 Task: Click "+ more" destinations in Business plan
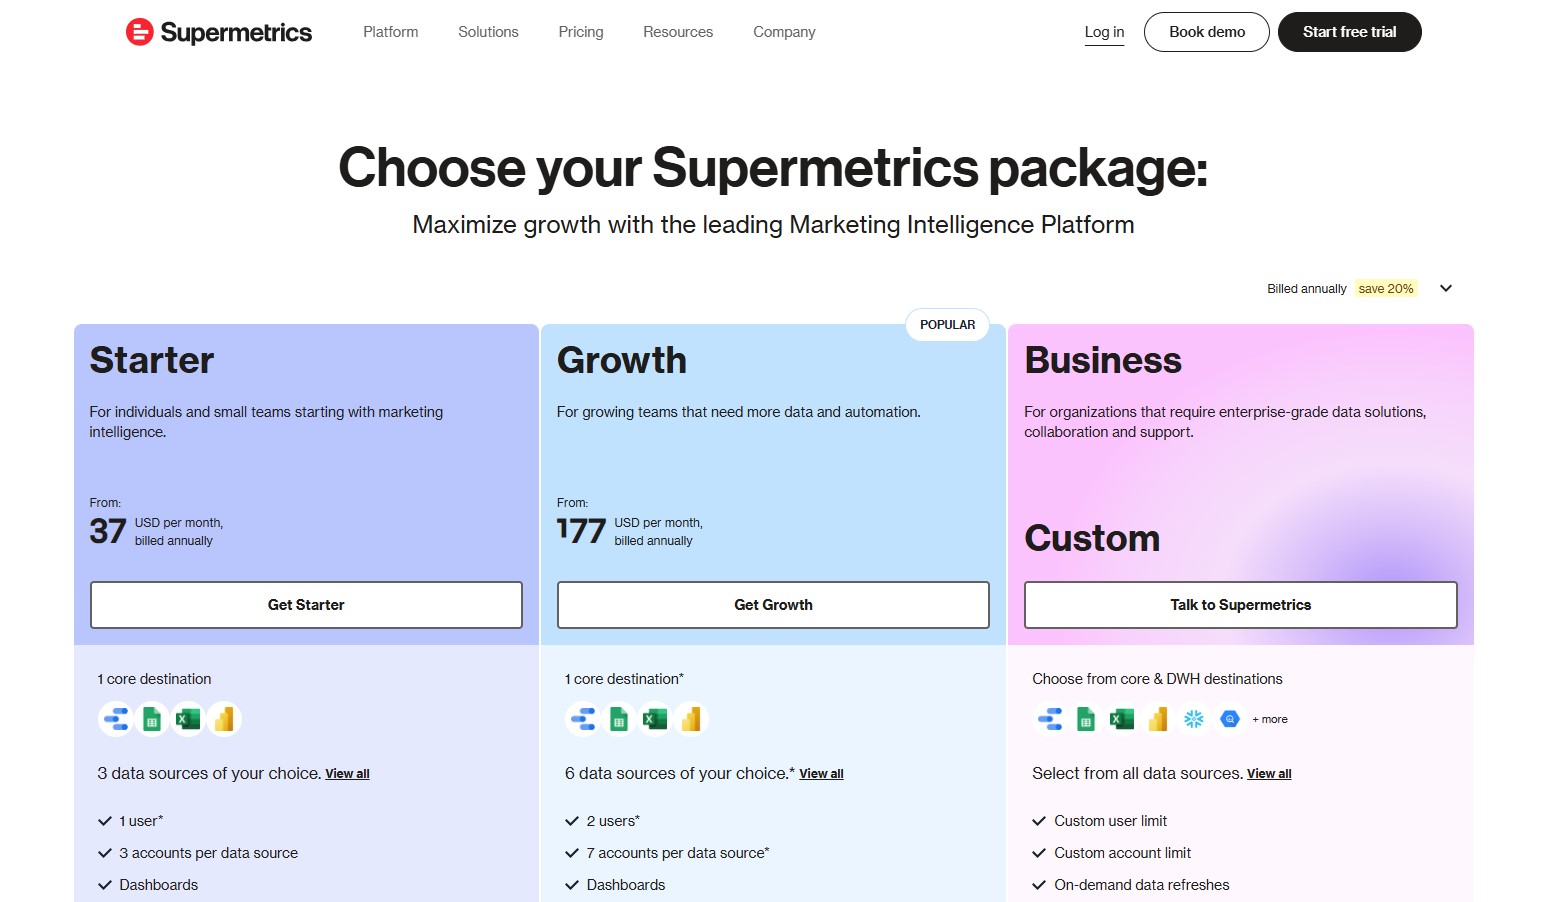1270,719
